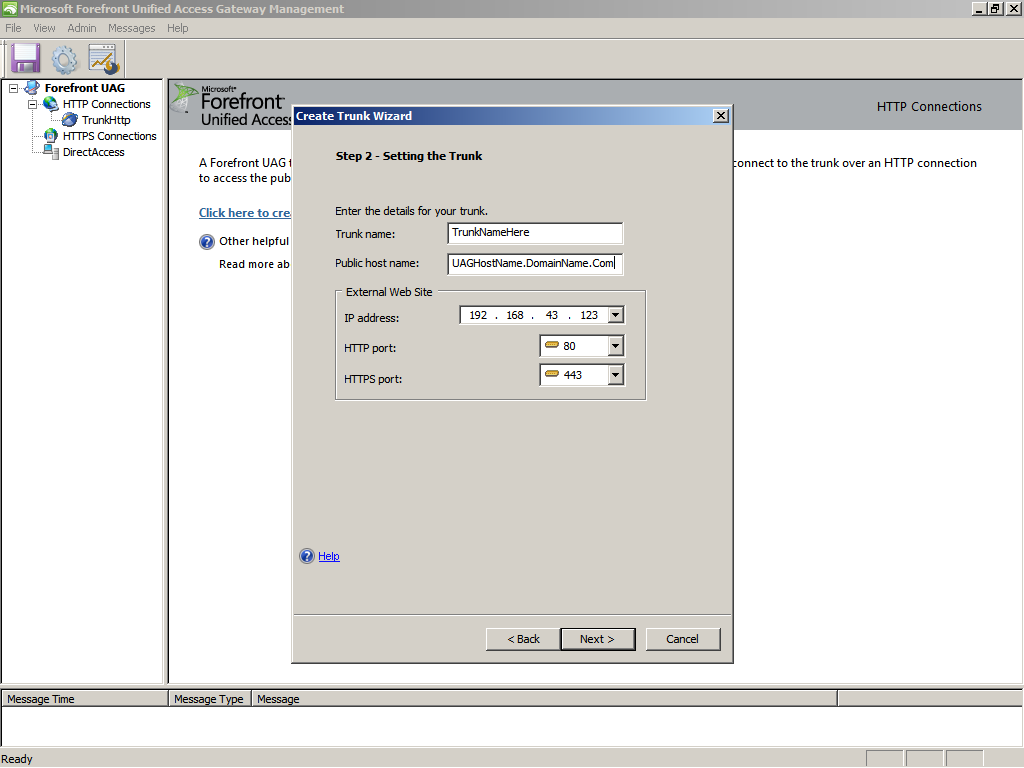This screenshot has width=1024, height=768.
Task: Open the HTTP port dropdown
Action: coord(615,346)
